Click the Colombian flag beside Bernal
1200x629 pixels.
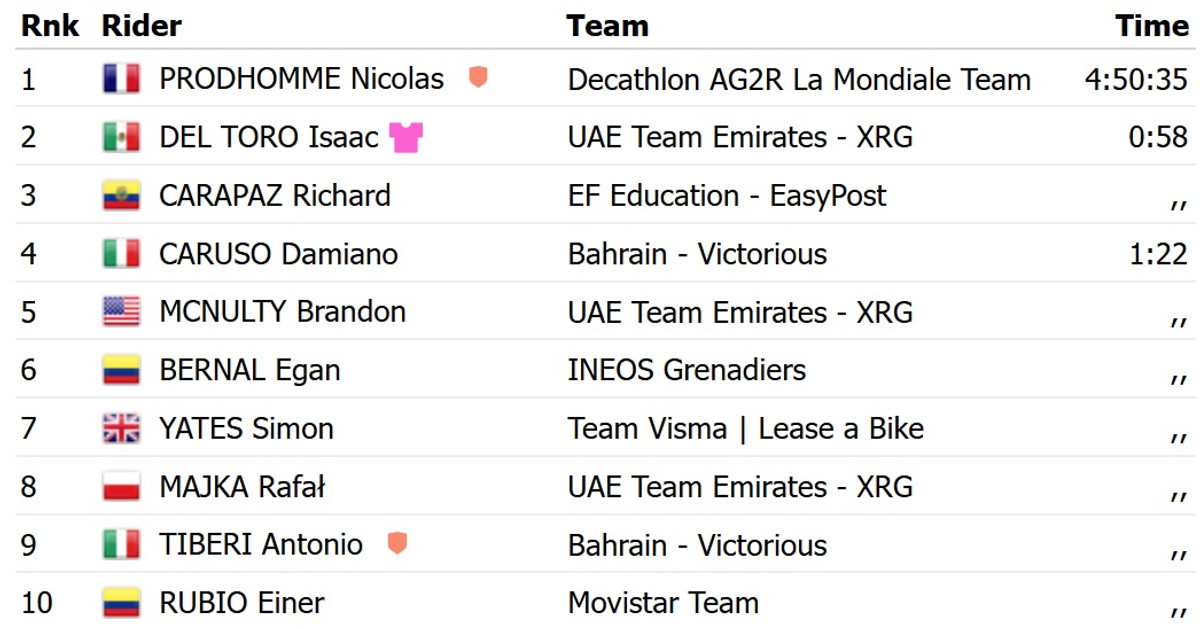pyautogui.click(x=121, y=371)
